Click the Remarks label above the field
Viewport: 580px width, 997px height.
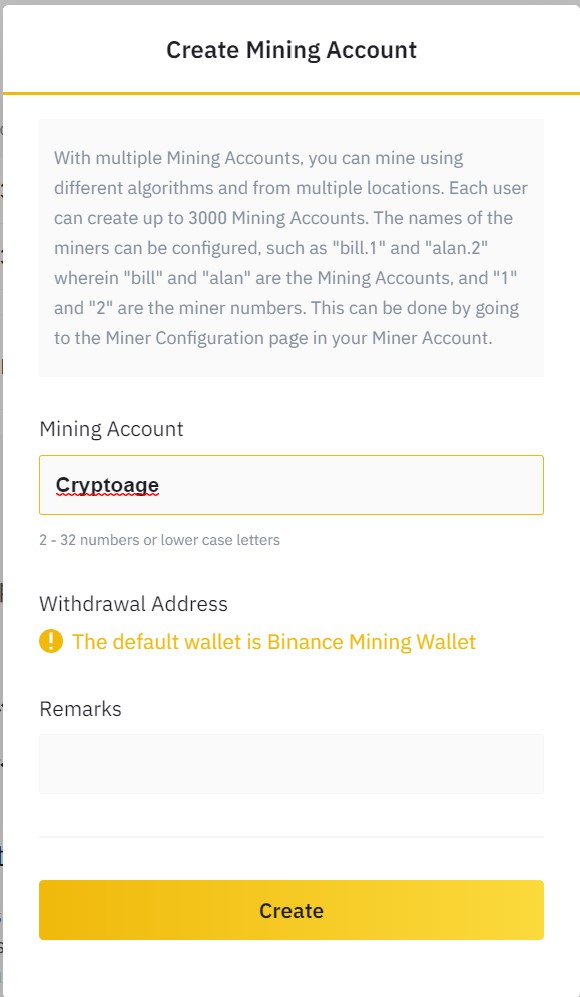(x=80, y=709)
